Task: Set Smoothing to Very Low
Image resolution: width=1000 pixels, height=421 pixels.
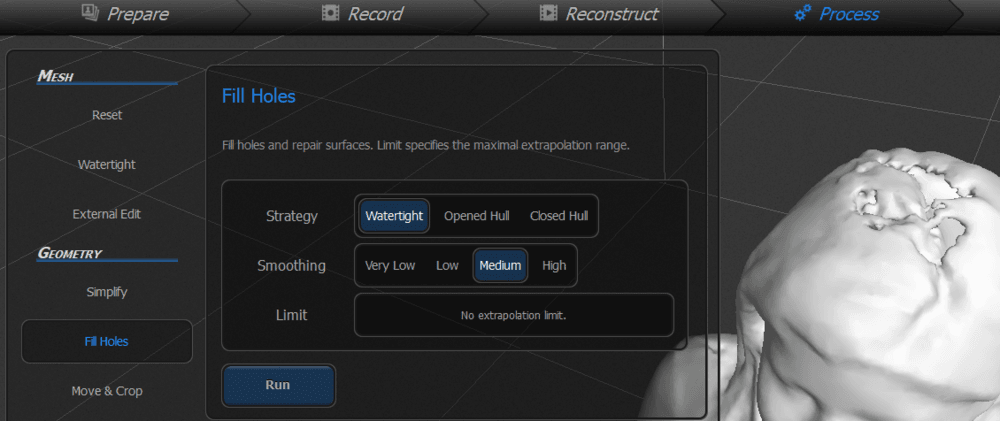Action: 390,265
